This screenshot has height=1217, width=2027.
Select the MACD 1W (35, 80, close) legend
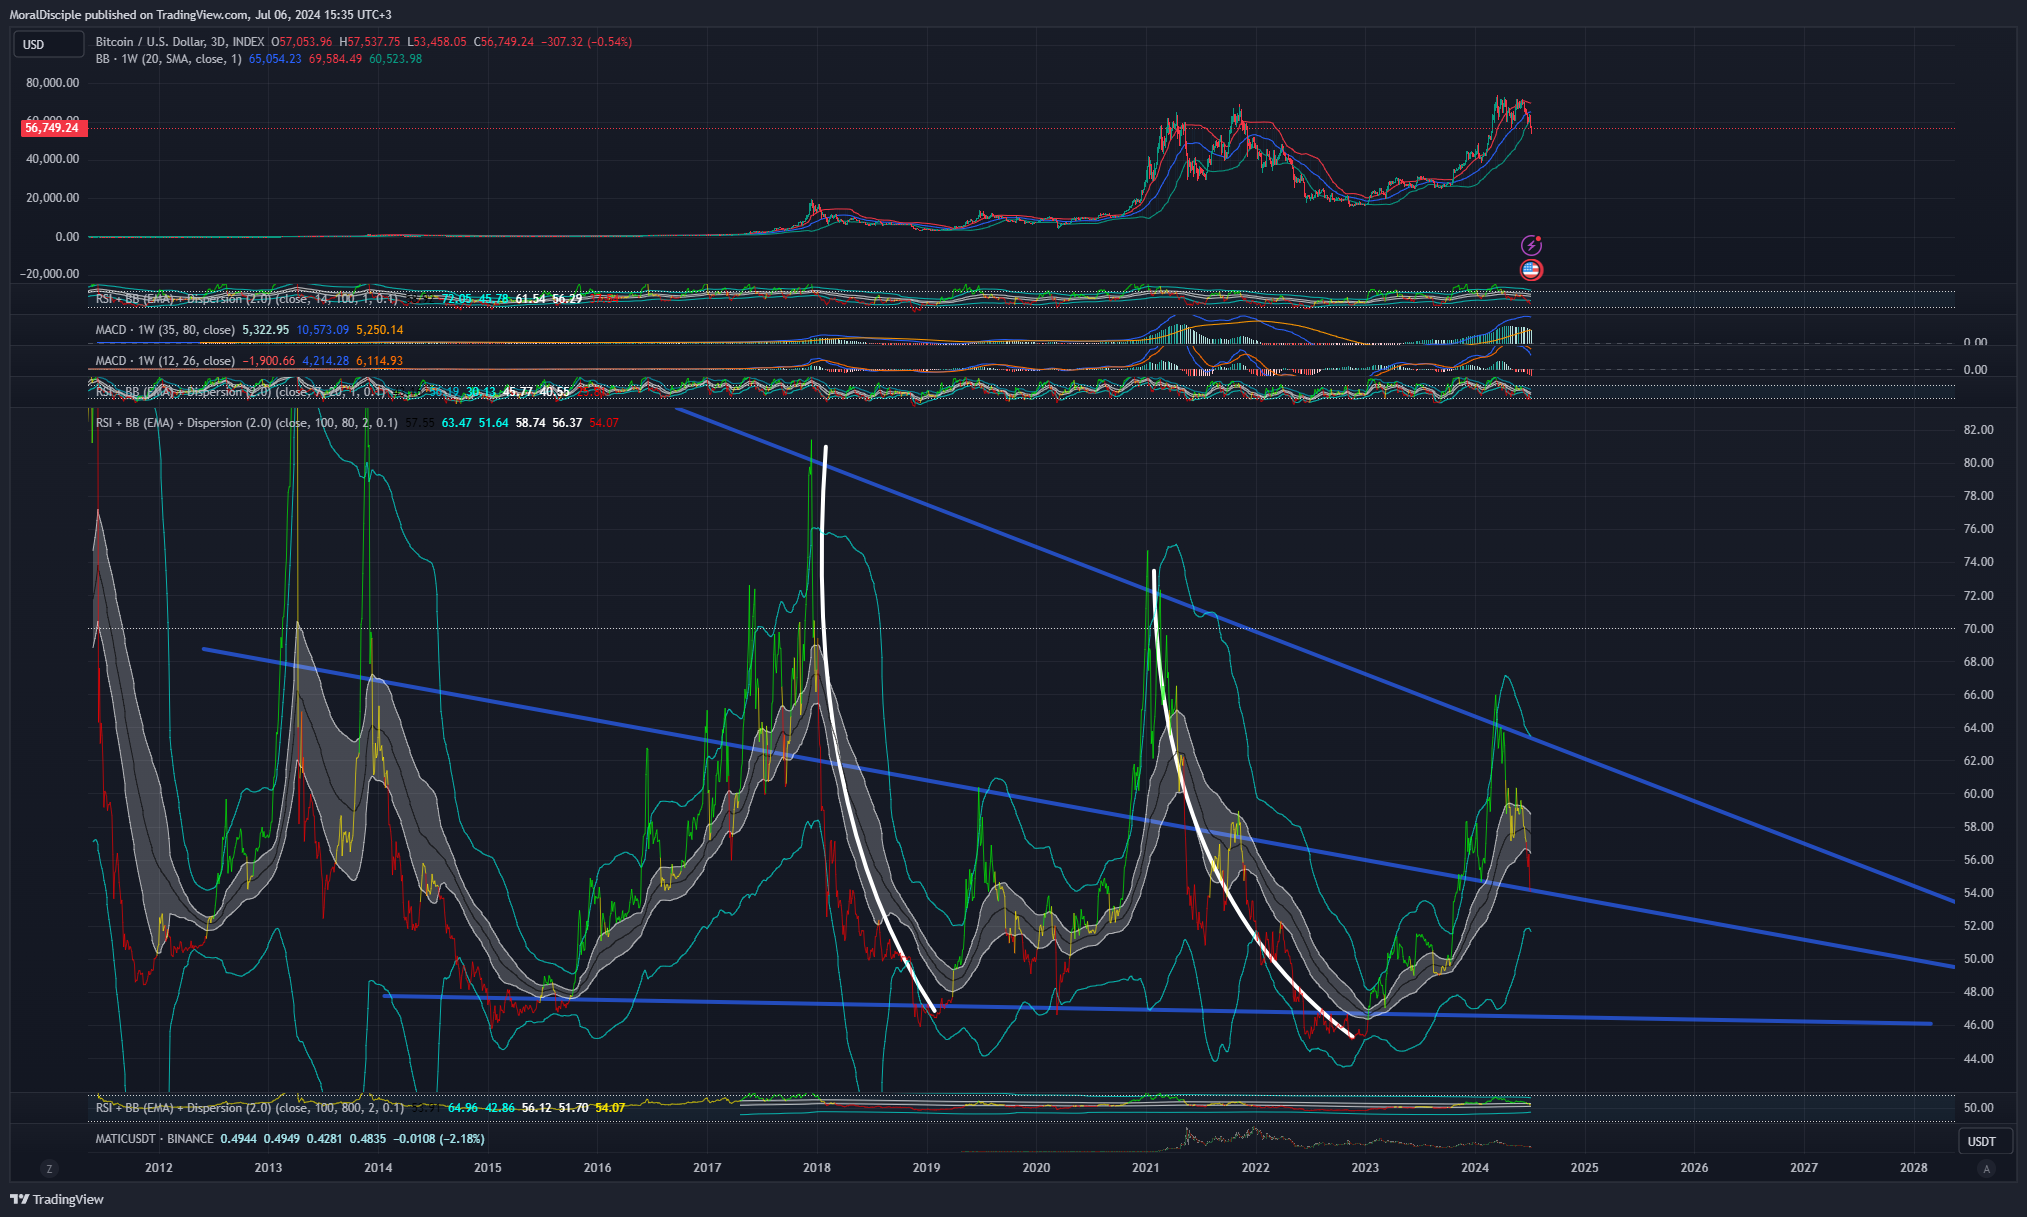(x=165, y=330)
